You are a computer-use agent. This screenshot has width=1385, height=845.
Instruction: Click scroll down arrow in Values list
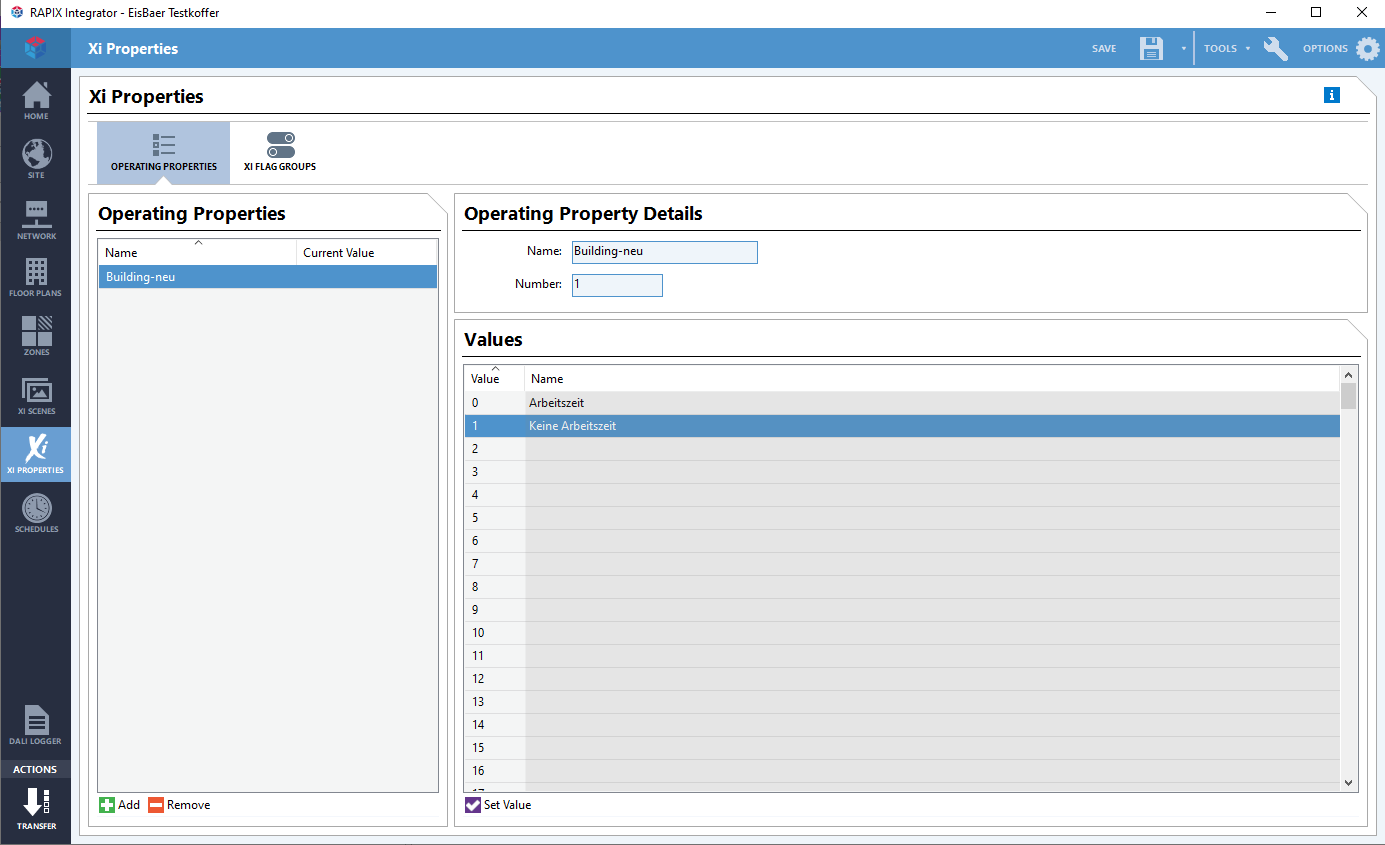point(1348,783)
